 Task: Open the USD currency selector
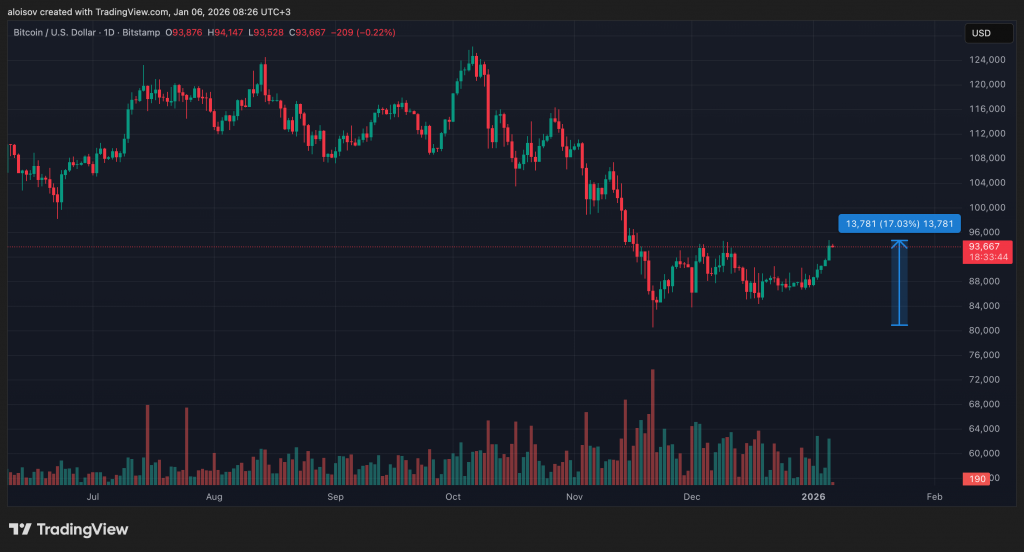point(980,33)
